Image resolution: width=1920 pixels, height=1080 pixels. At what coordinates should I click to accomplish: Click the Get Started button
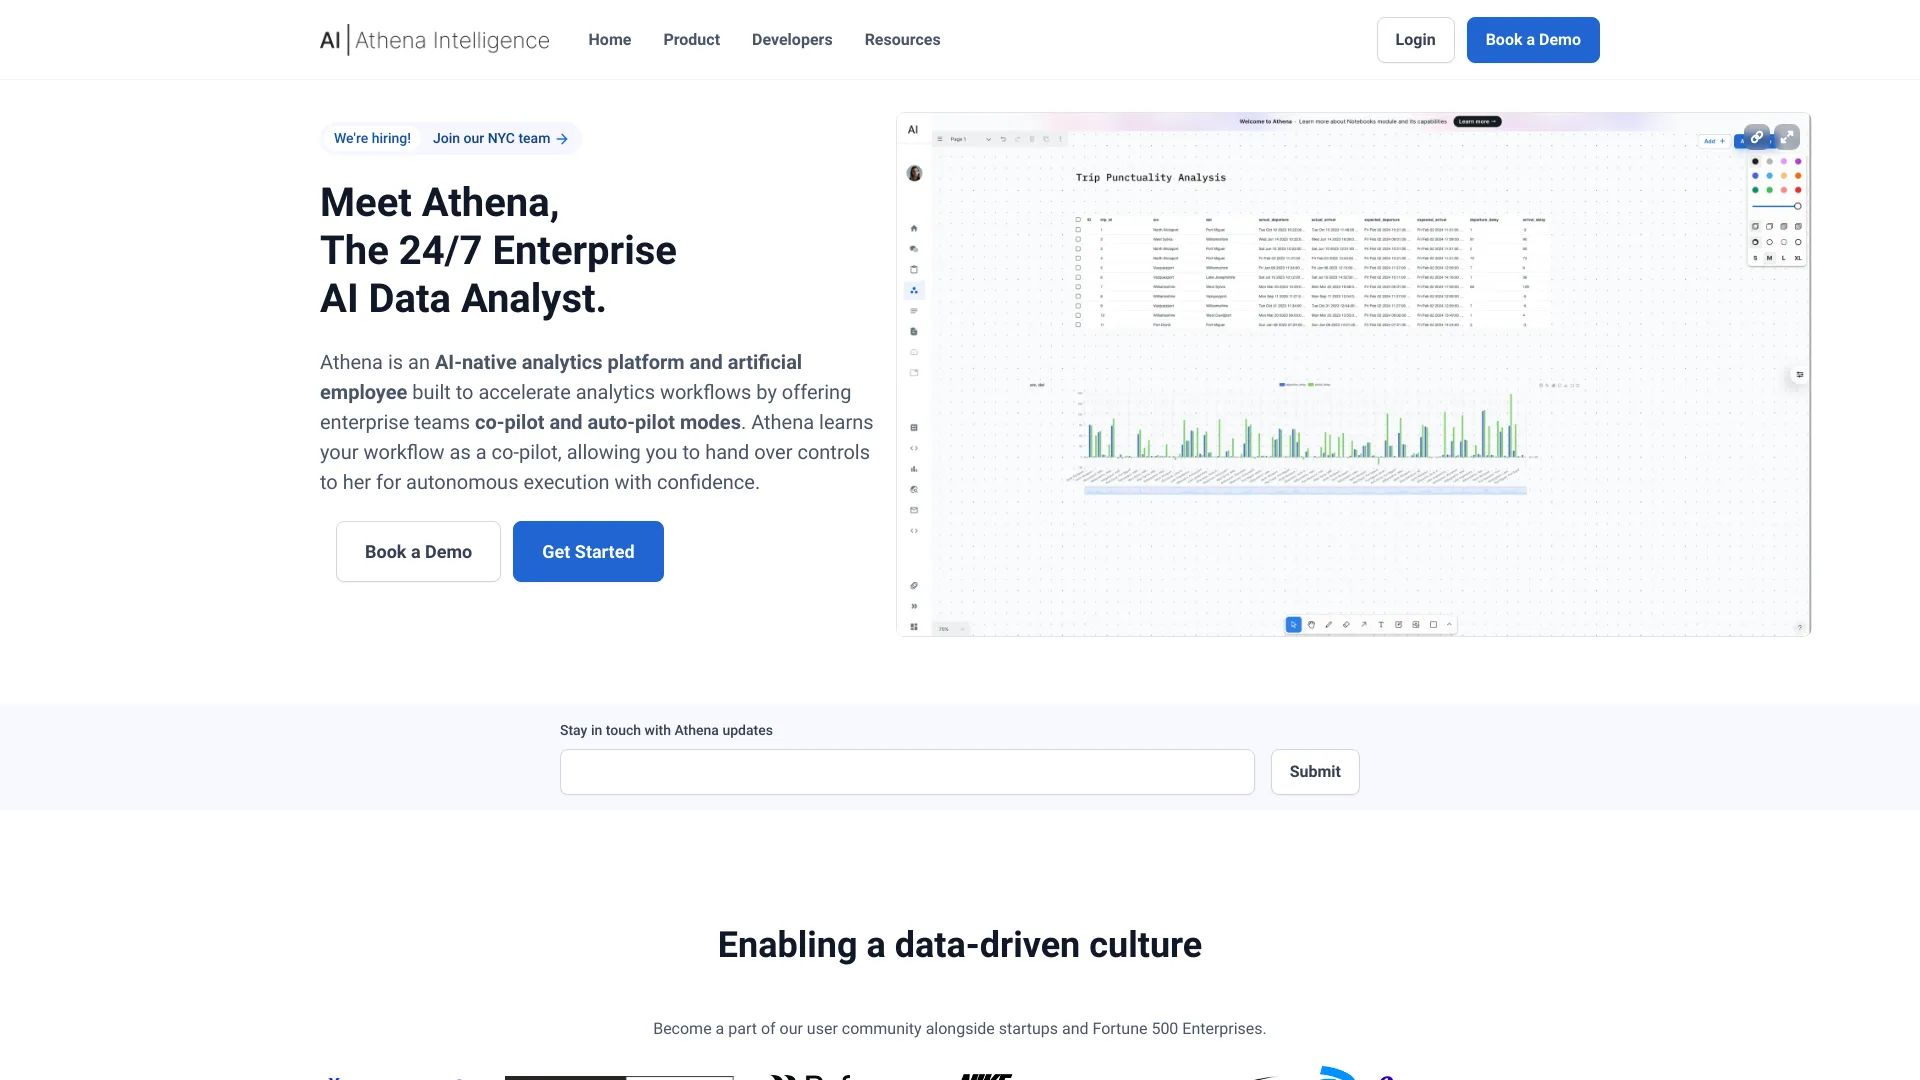(588, 551)
